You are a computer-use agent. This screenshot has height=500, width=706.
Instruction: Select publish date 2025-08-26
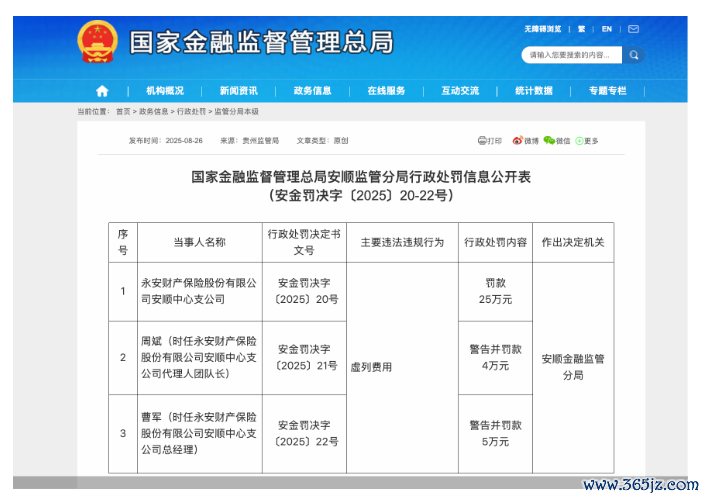(x=184, y=141)
